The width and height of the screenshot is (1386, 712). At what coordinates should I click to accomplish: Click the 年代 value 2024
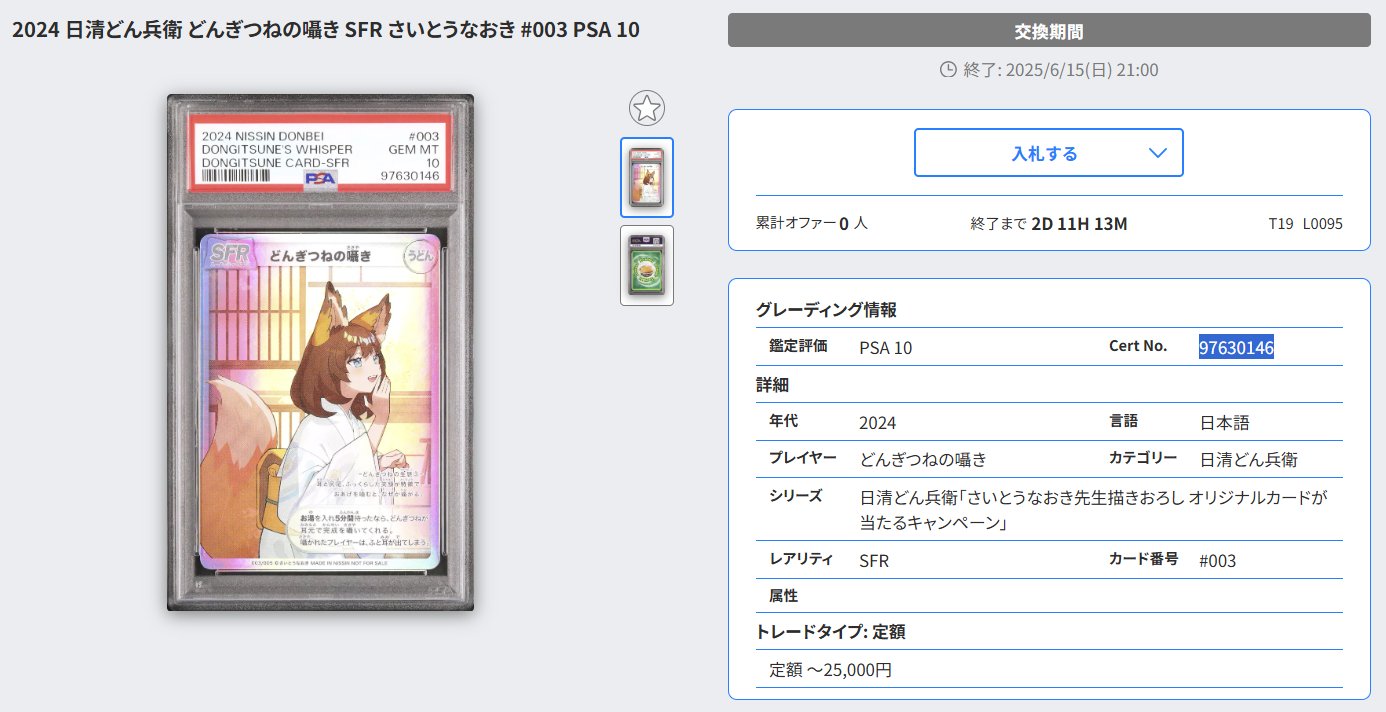pyautogui.click(x=878, y=423)
